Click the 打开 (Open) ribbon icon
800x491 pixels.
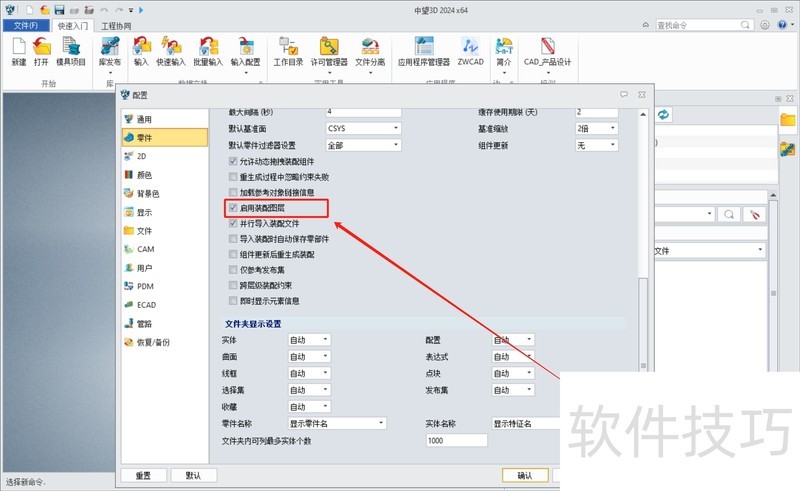coord(41,52)
